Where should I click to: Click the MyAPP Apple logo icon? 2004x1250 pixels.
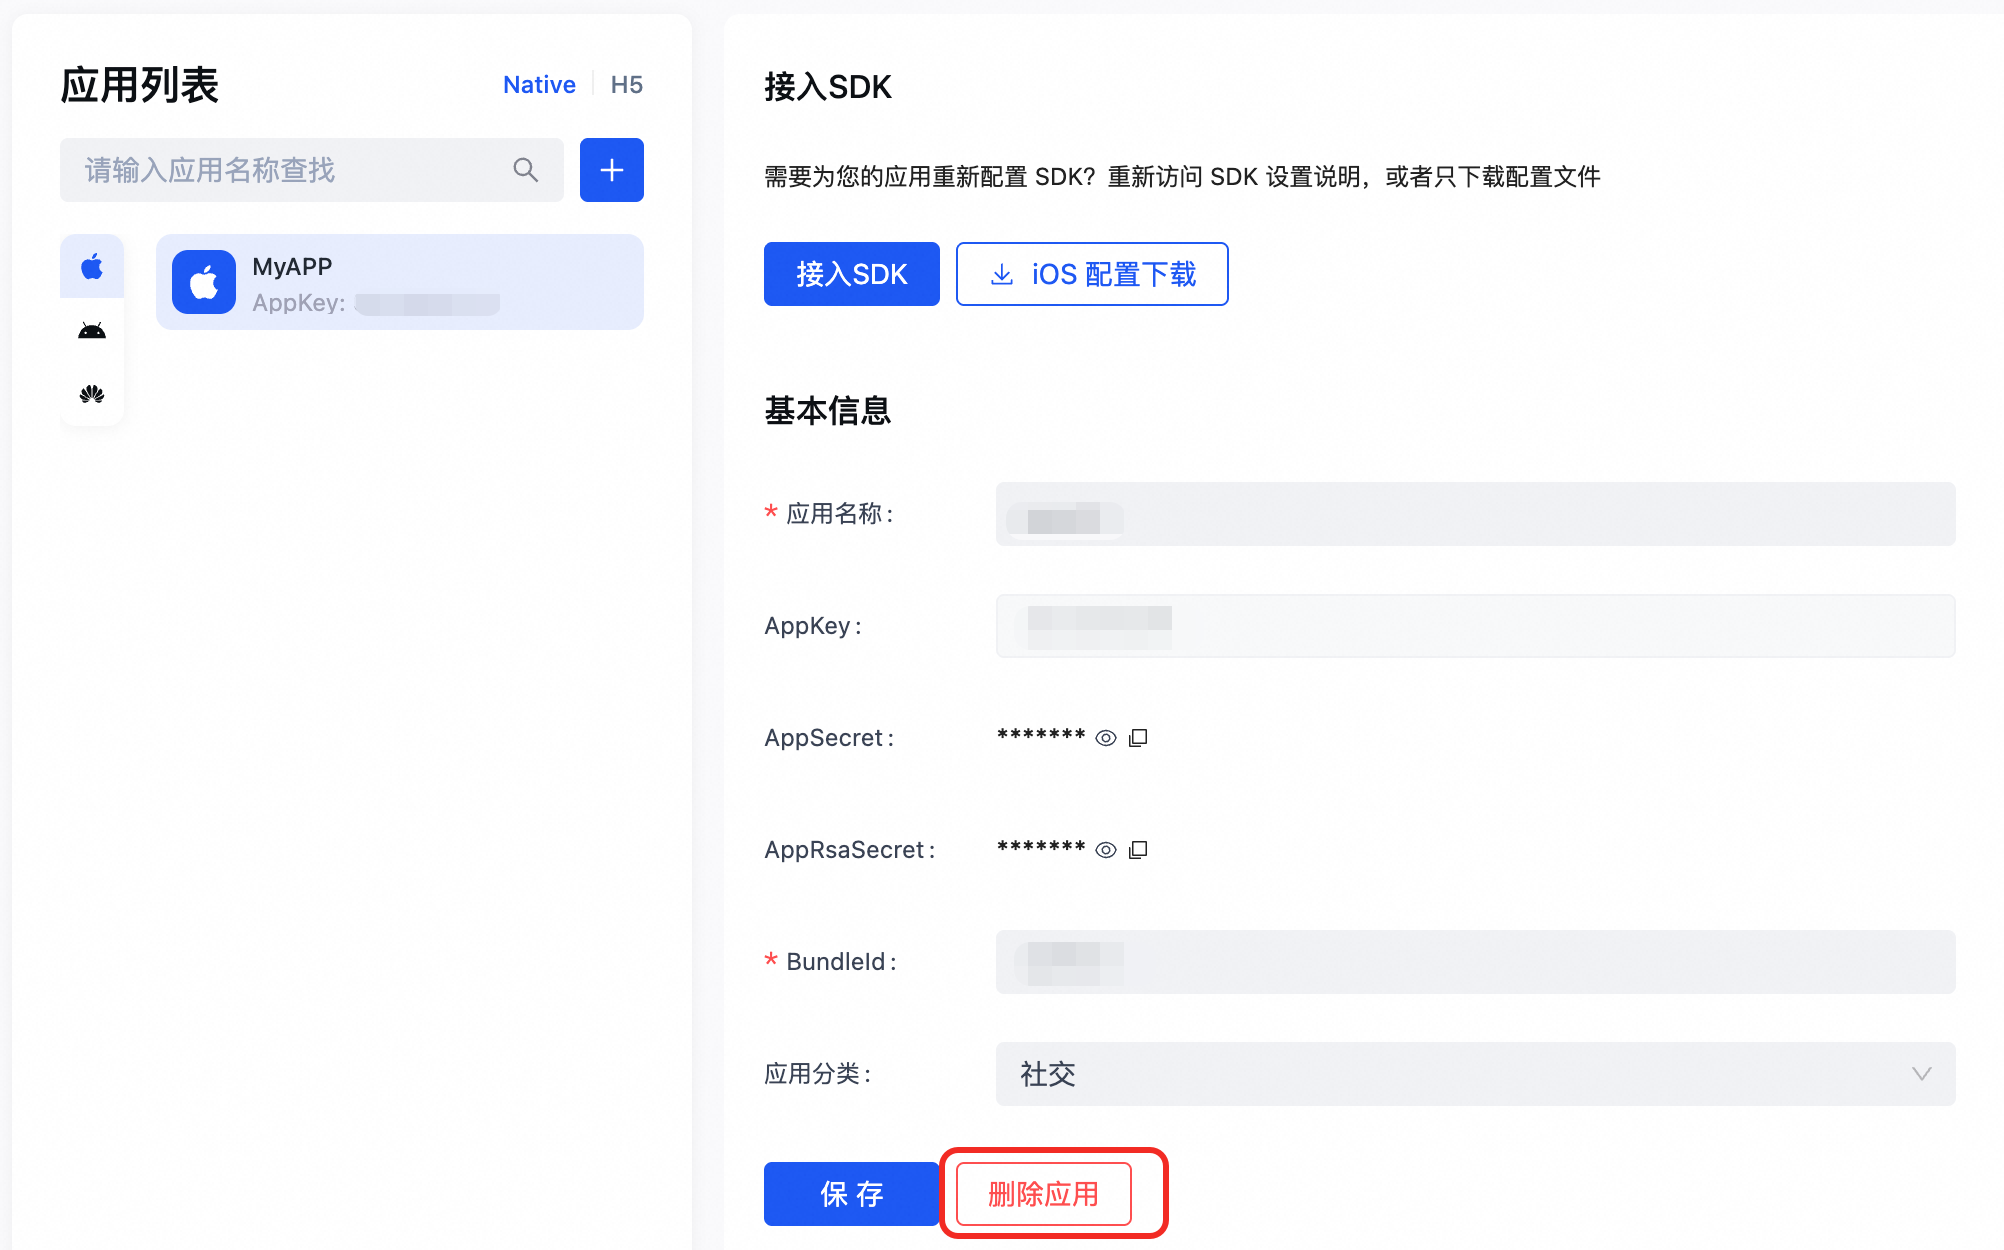coord(204,282)
